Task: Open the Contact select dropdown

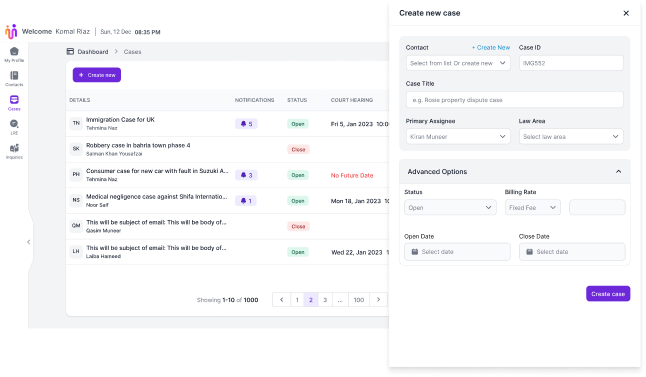Action: (458, 63)
